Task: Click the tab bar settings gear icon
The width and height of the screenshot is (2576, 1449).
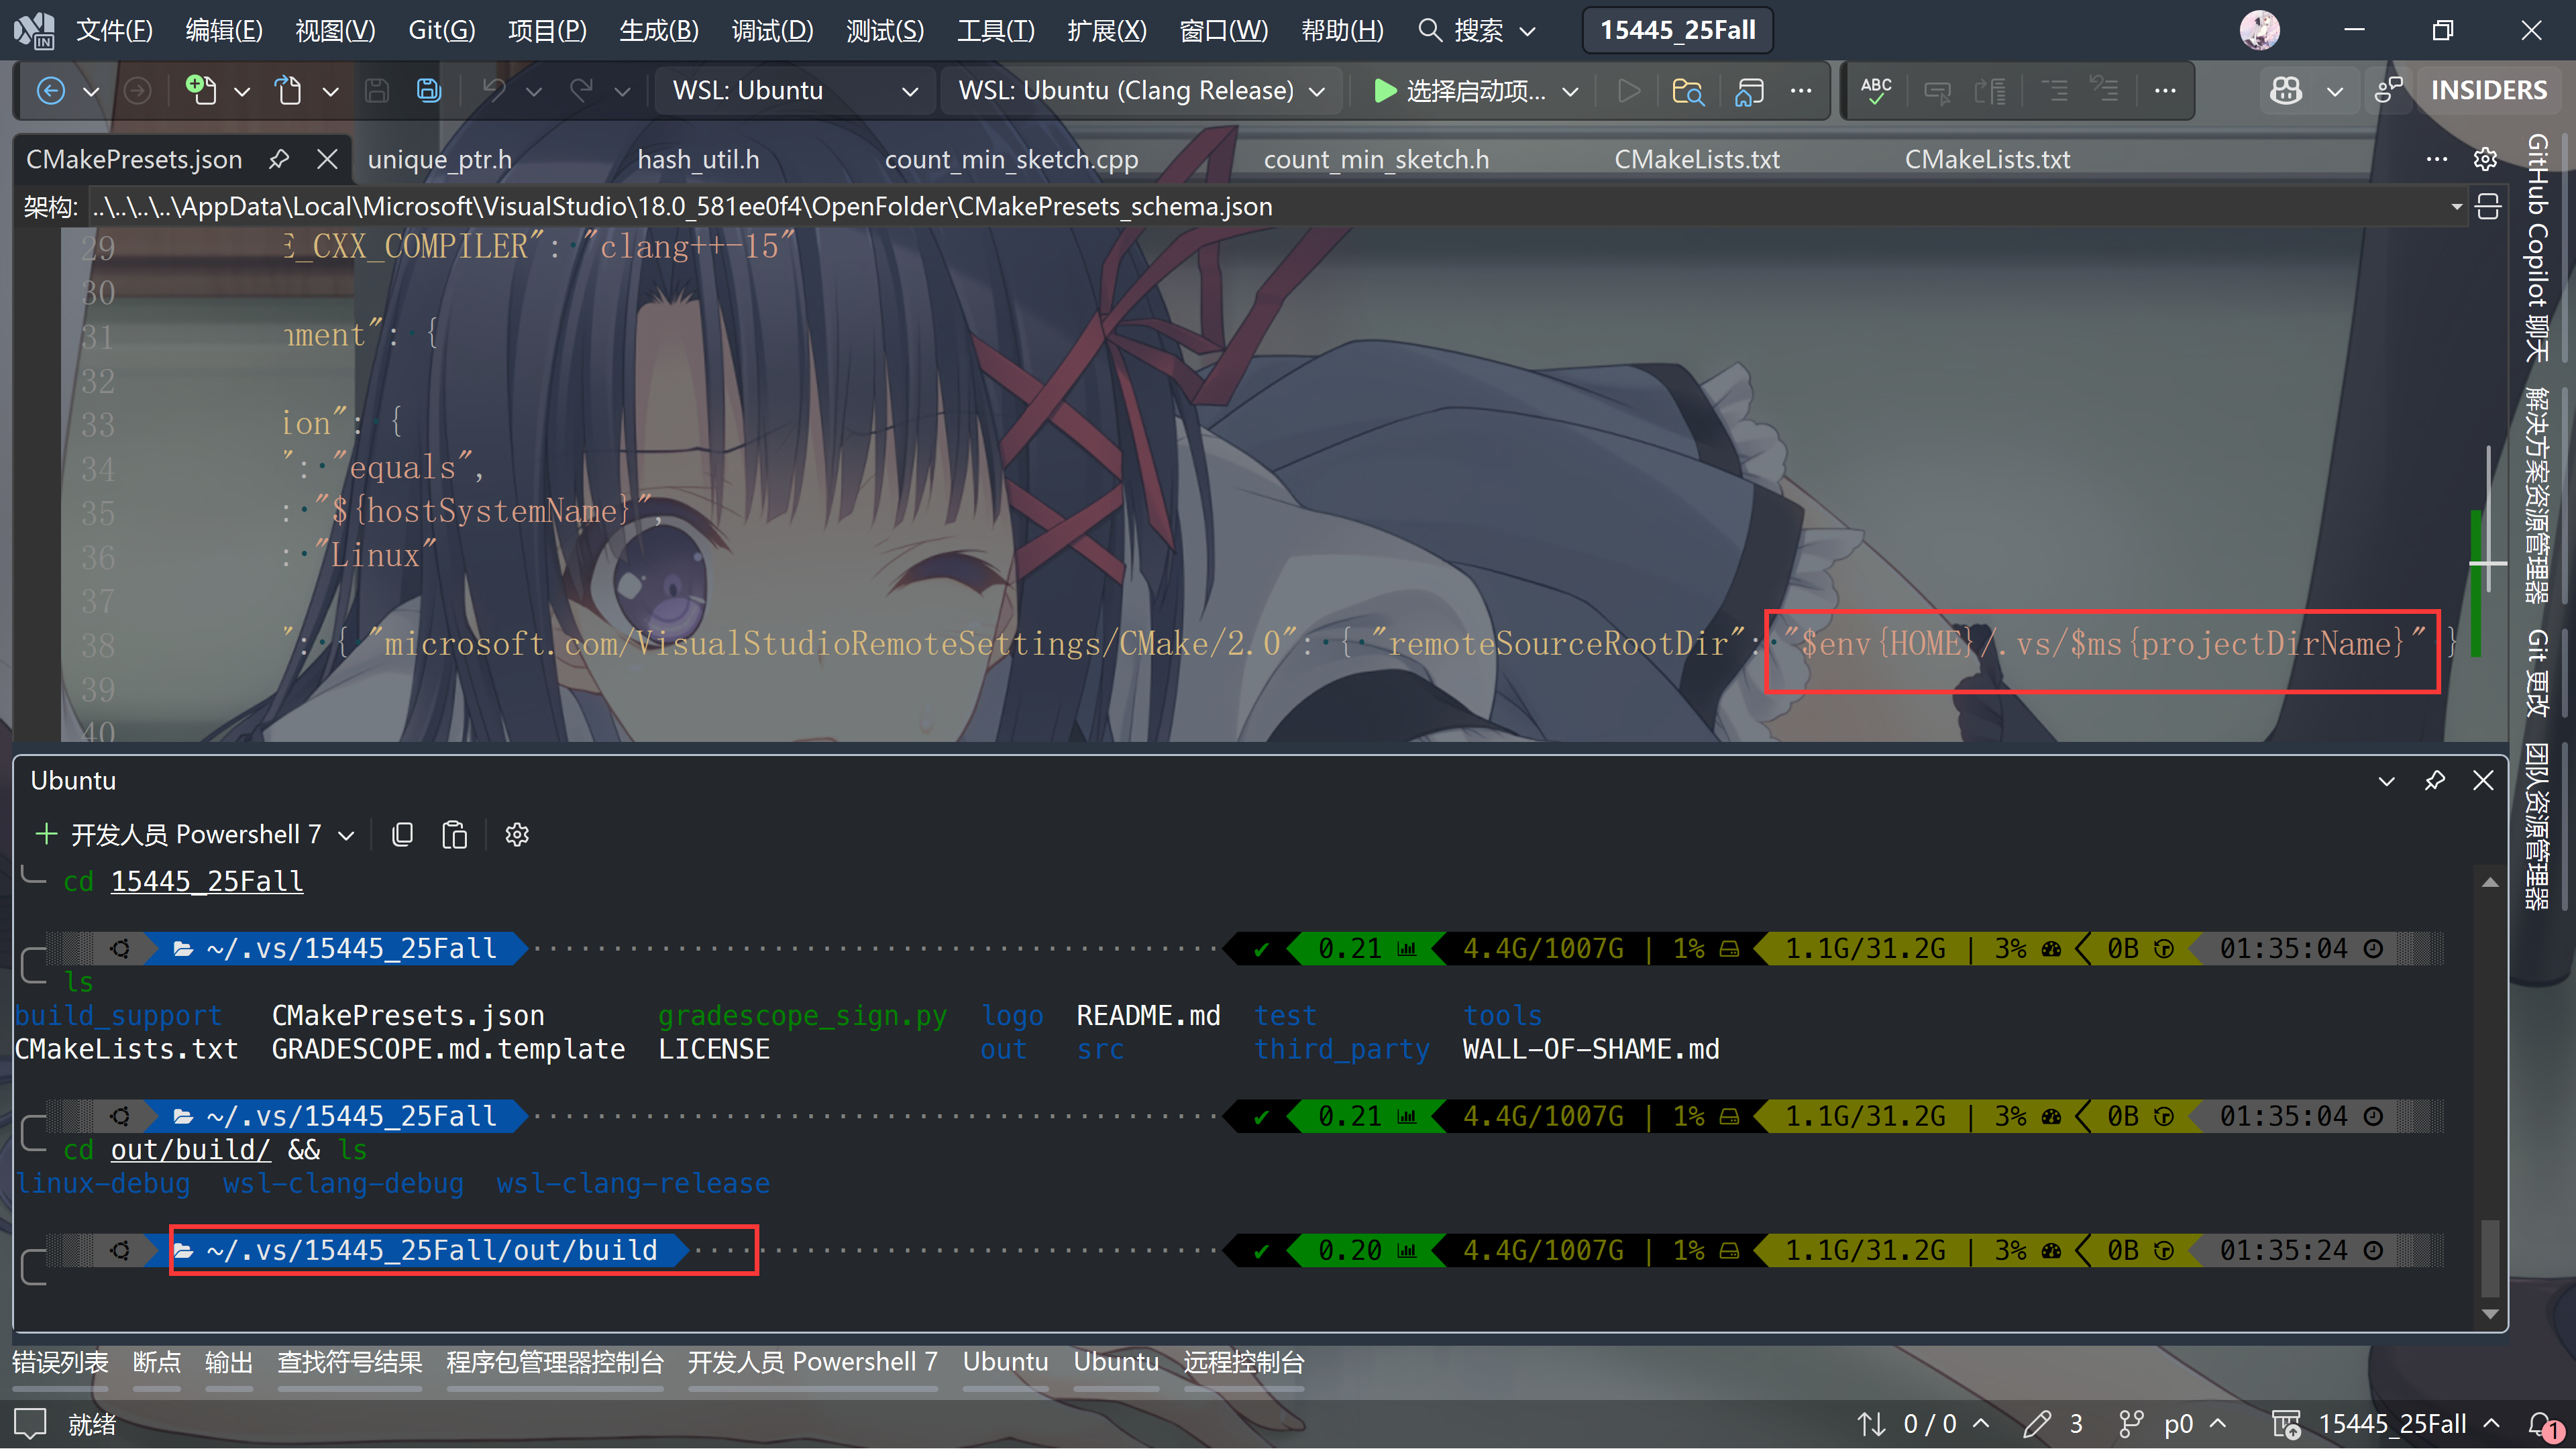Action: pyautogui.click(x=2485, y=159)
